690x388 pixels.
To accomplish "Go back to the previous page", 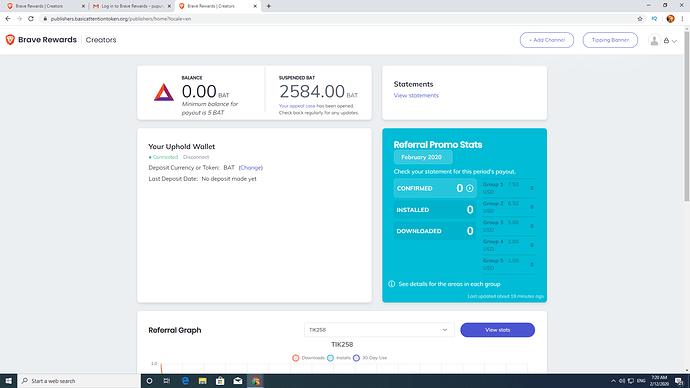I will point(7,19).
